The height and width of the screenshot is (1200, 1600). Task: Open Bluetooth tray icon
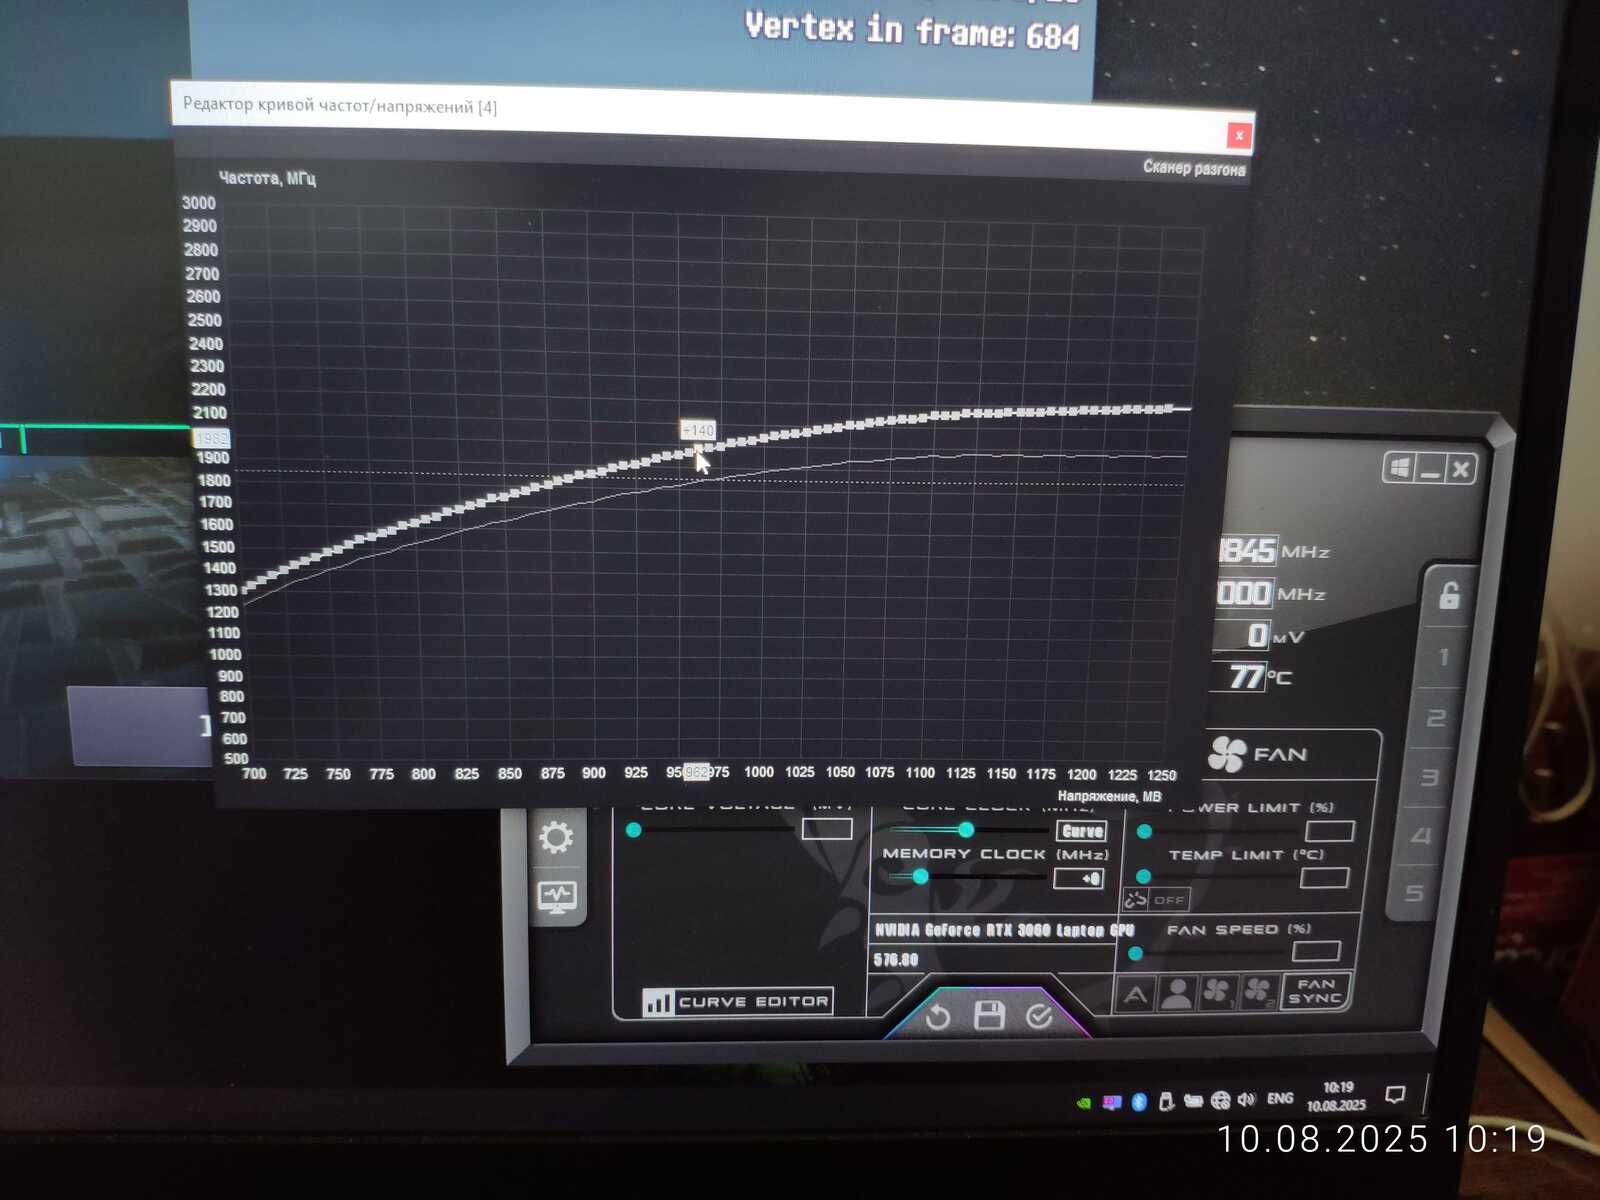point(1138,1102)
